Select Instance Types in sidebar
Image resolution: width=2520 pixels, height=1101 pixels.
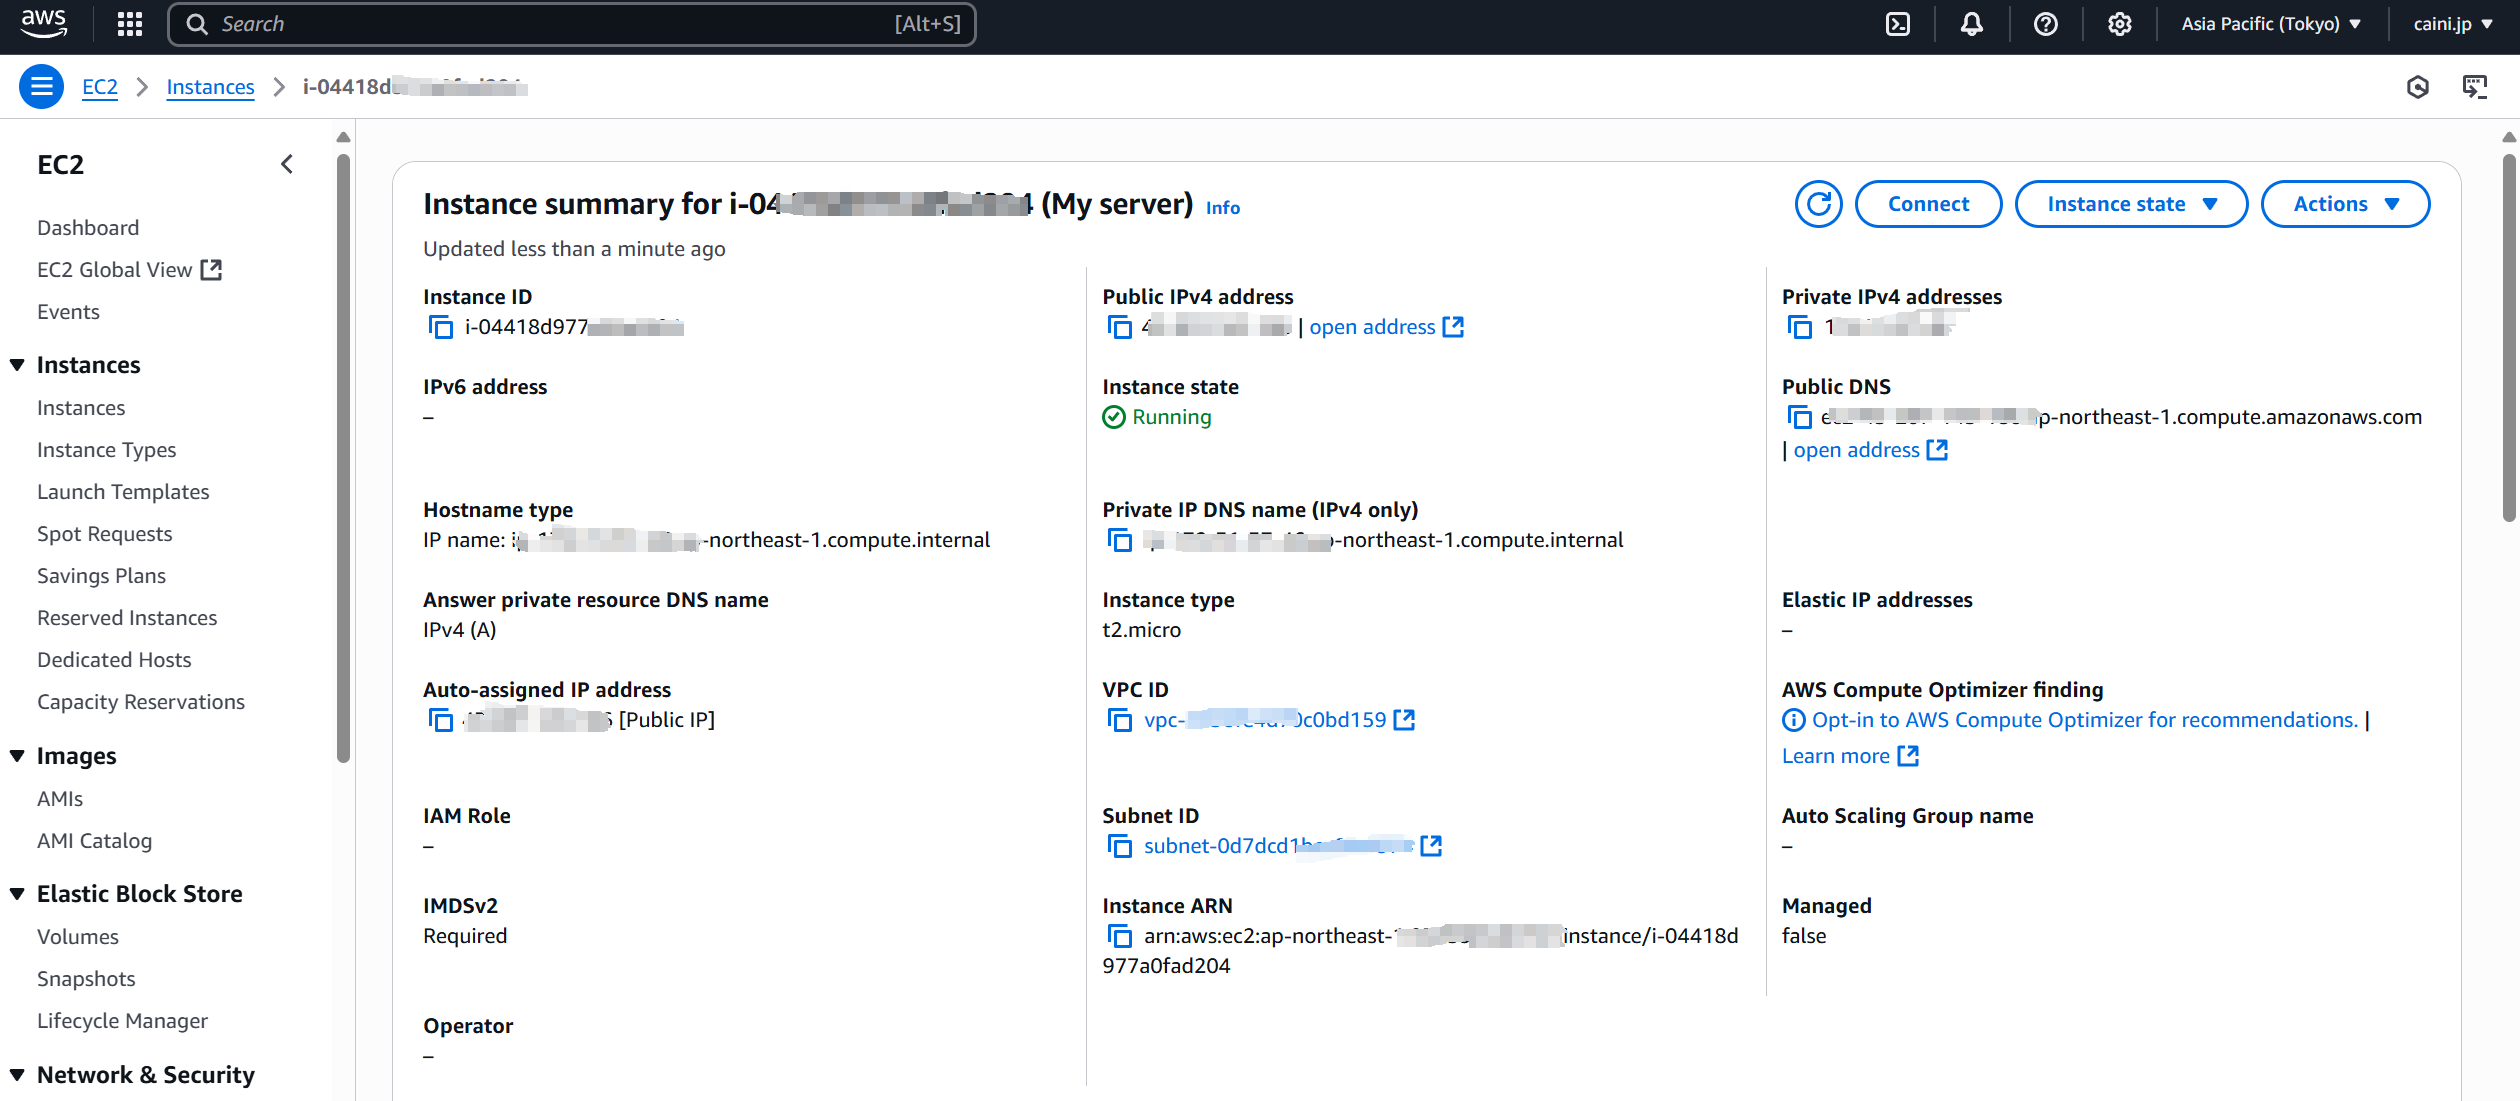tap(106, 450)
